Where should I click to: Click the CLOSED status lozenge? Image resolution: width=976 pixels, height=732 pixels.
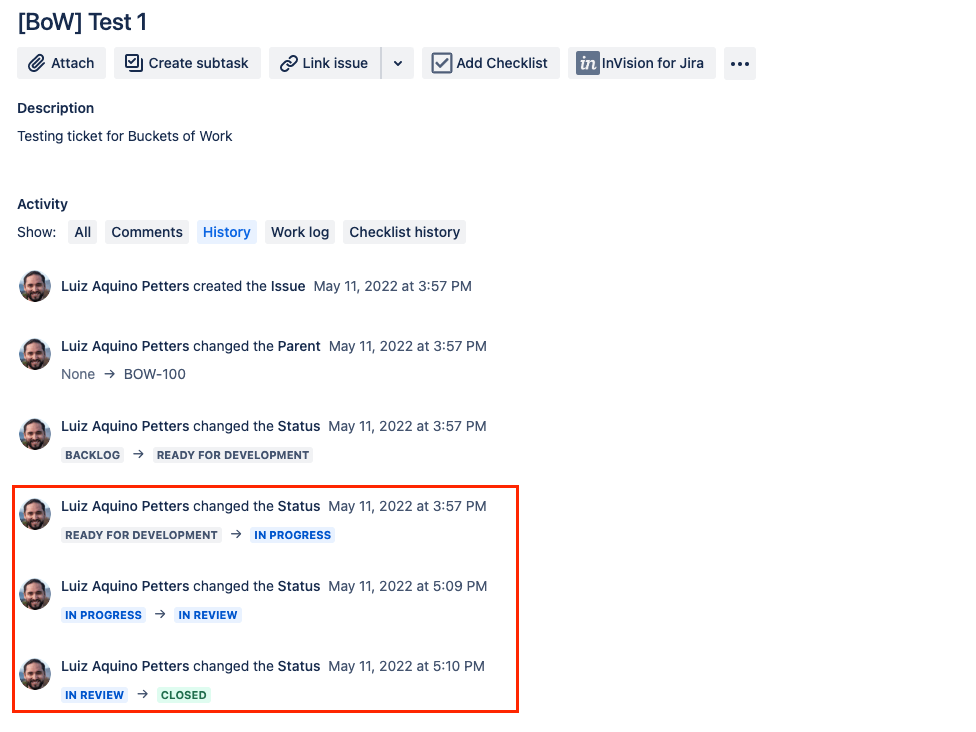[183, 694]
